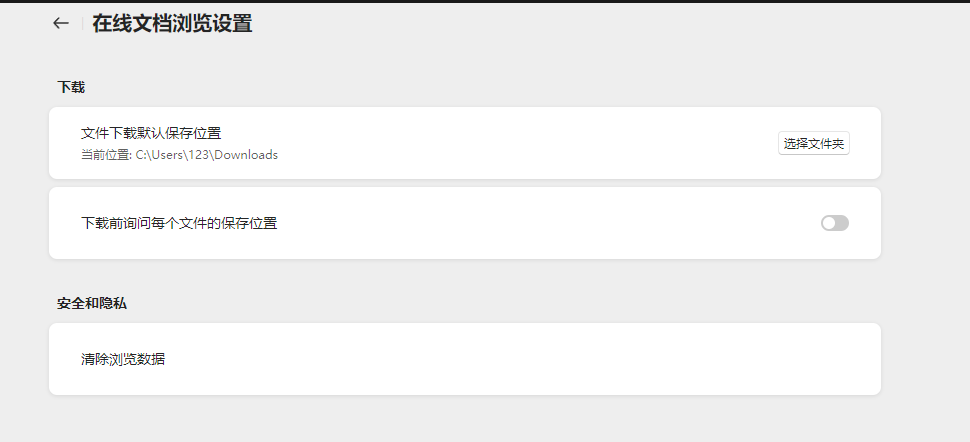Select the 安全和隐私 section heading
Image resolution: width=970 pixels, height=442 pixels.
91,303
